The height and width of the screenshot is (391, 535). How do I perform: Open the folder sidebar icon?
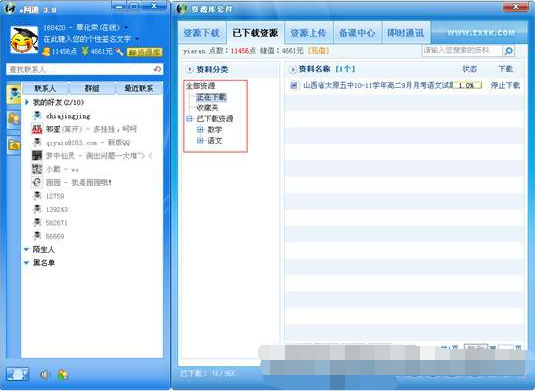click(14, 145)
